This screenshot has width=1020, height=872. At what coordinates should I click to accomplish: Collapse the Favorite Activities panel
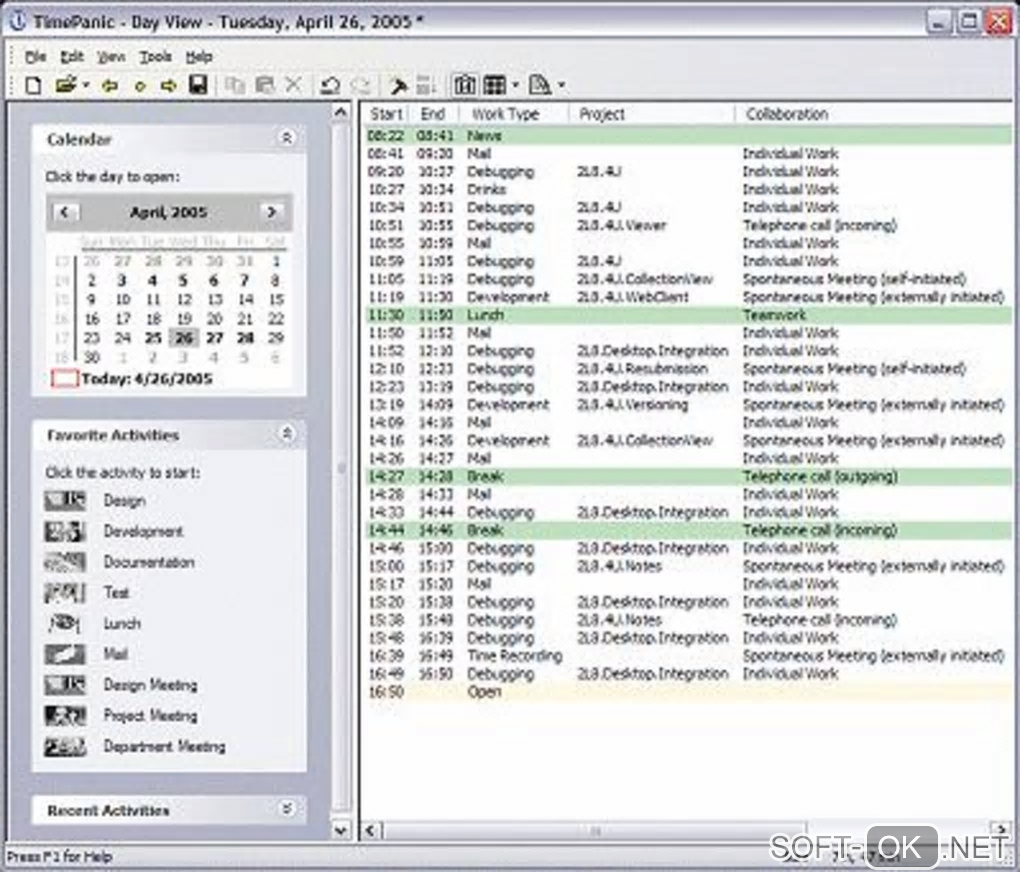point(286,433)
